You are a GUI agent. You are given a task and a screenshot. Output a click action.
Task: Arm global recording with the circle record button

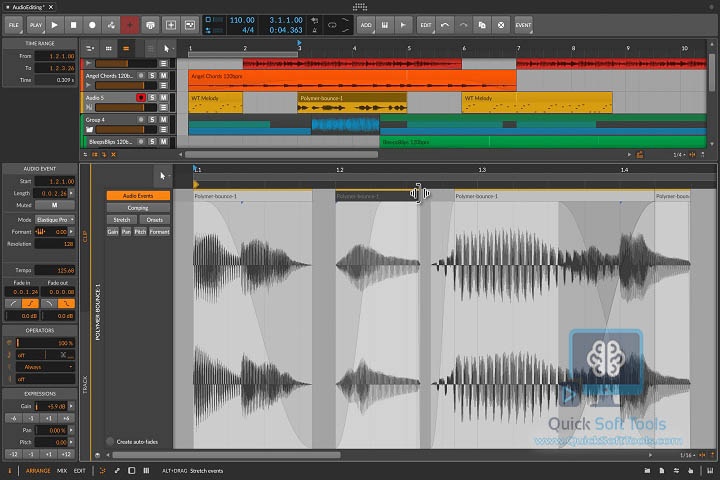[92, 25]
